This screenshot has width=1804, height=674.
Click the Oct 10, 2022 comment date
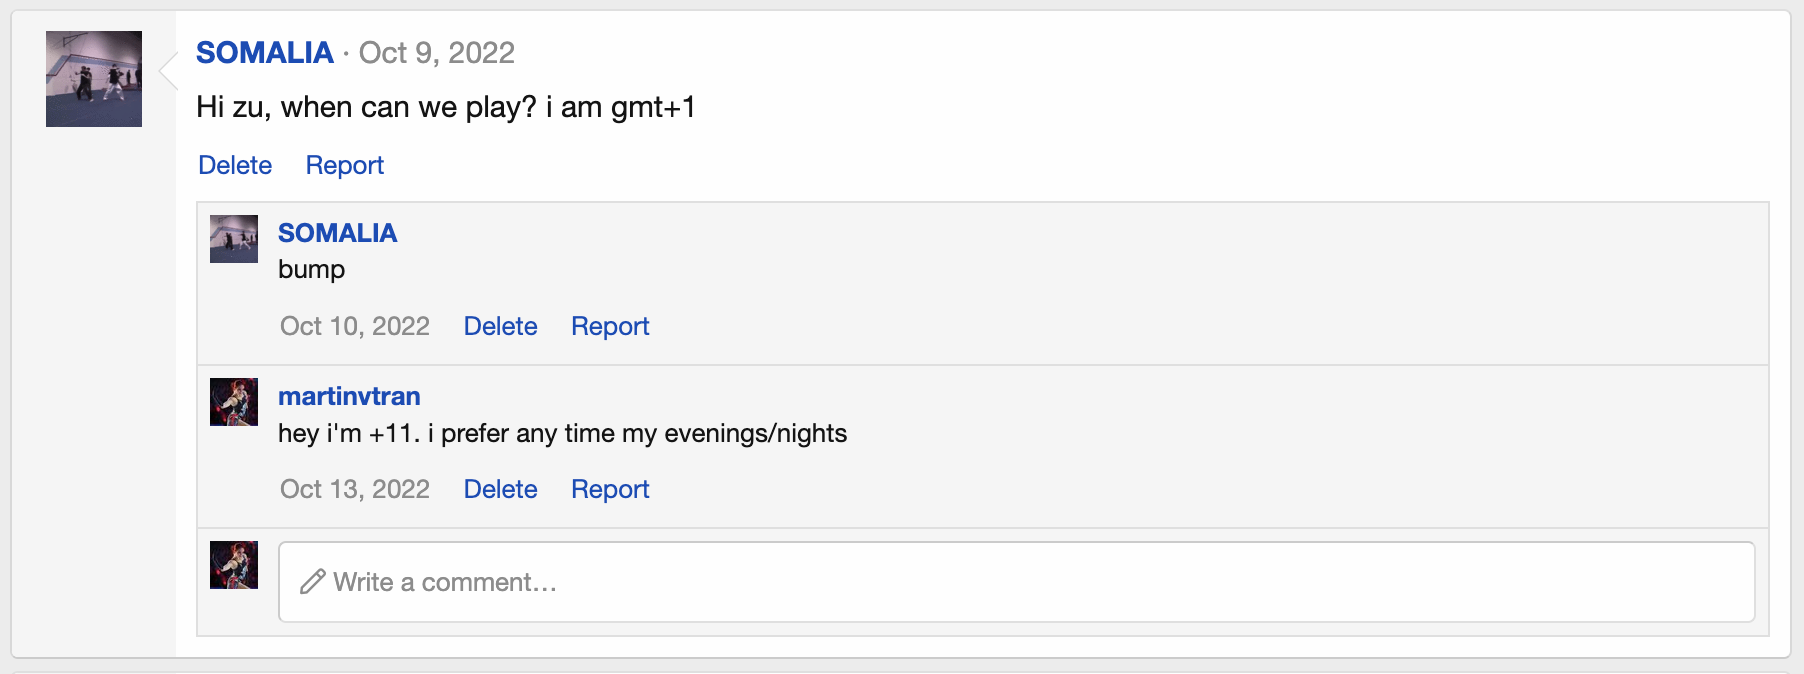pos(355,326)
